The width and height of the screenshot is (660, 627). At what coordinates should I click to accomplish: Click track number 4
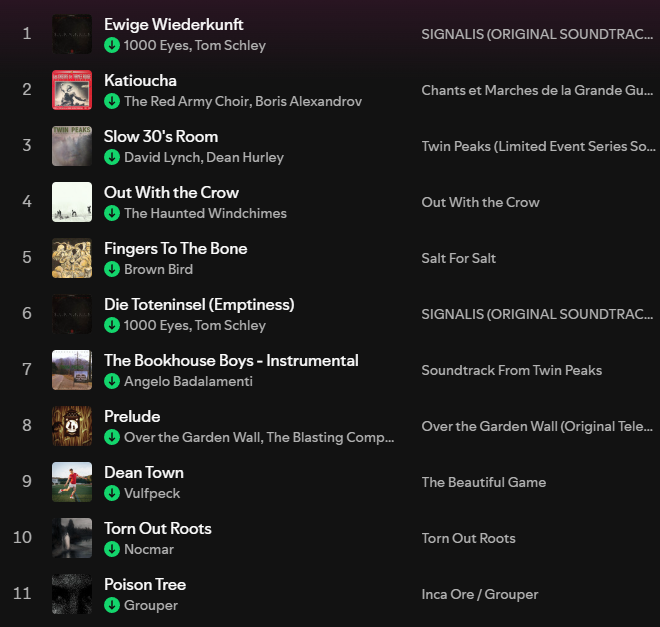coord(27,201)
